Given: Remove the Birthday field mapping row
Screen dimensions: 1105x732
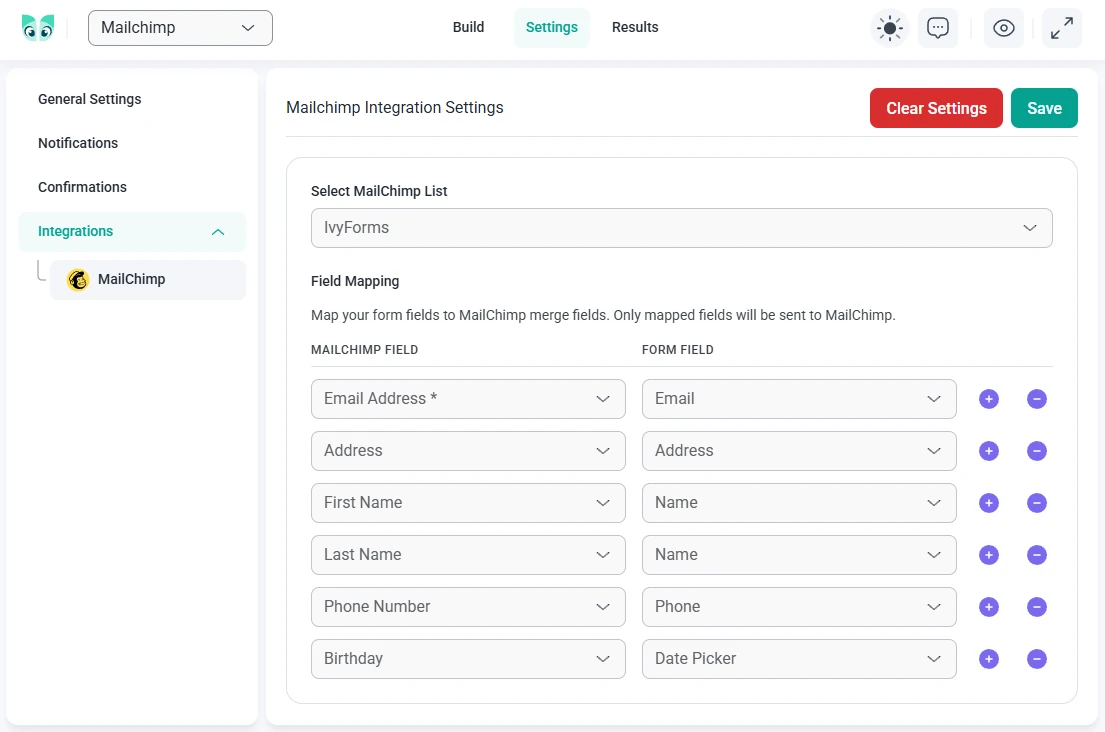Looking at the screenshot, I should click(x=1036, y=659).
